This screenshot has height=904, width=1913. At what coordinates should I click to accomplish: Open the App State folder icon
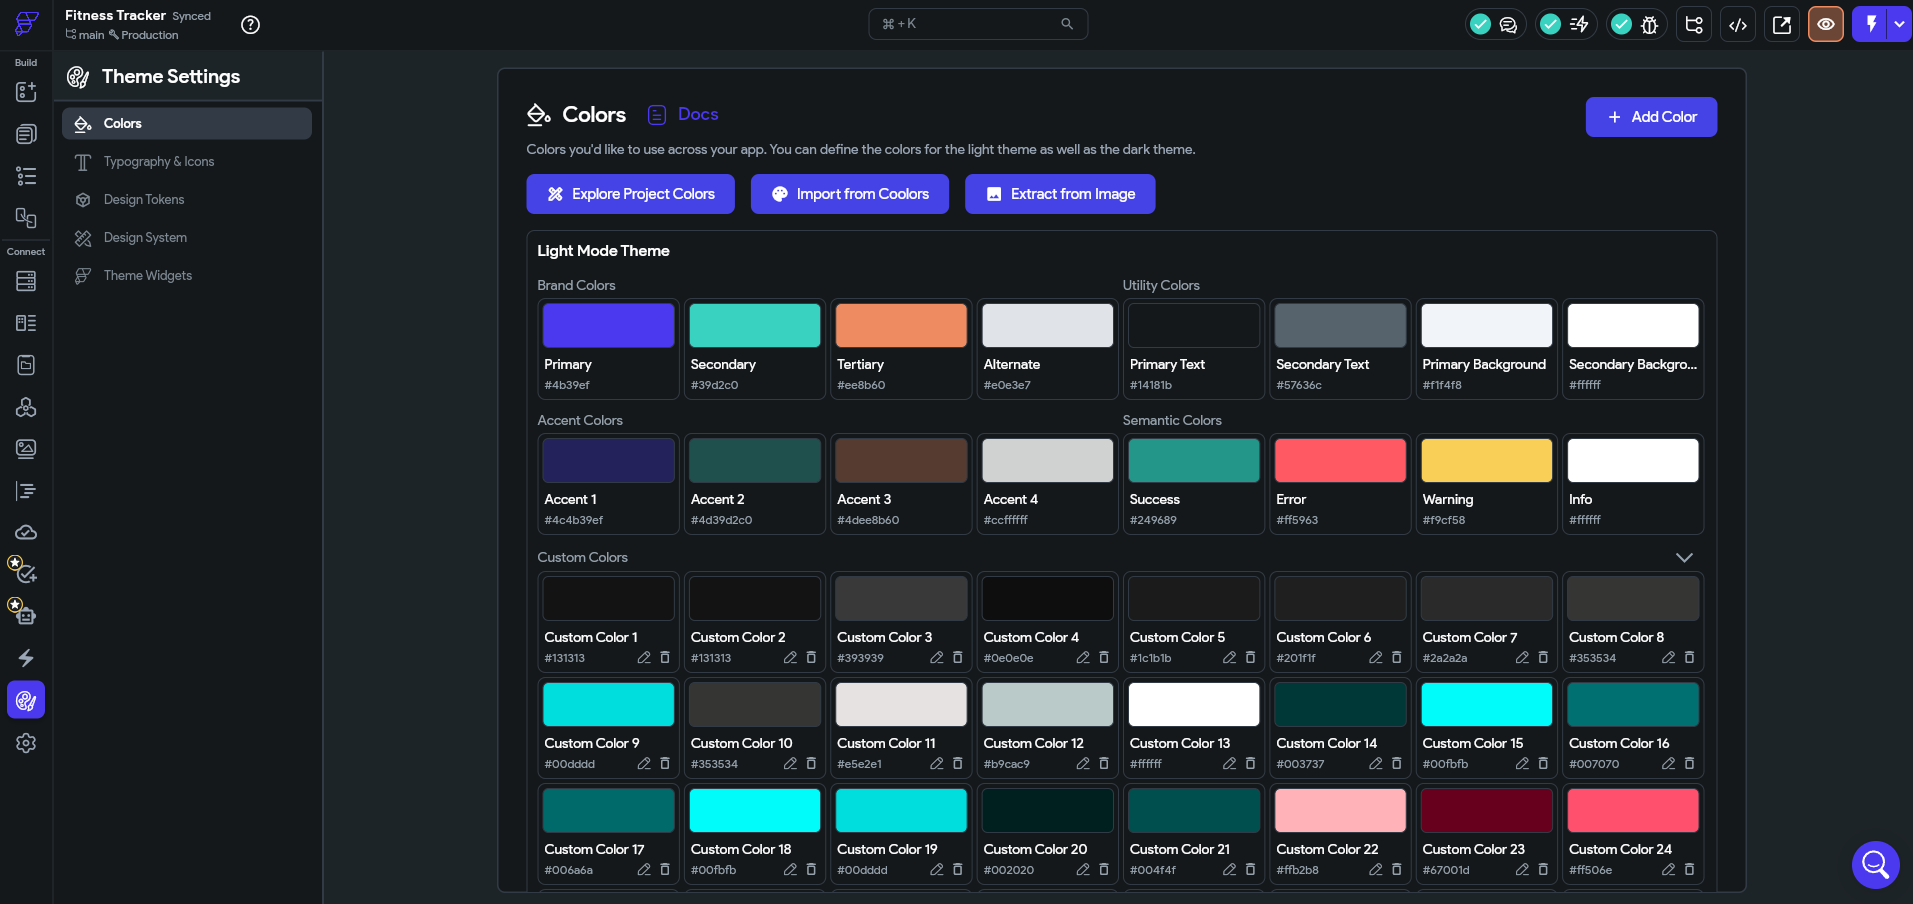(26, 365)
